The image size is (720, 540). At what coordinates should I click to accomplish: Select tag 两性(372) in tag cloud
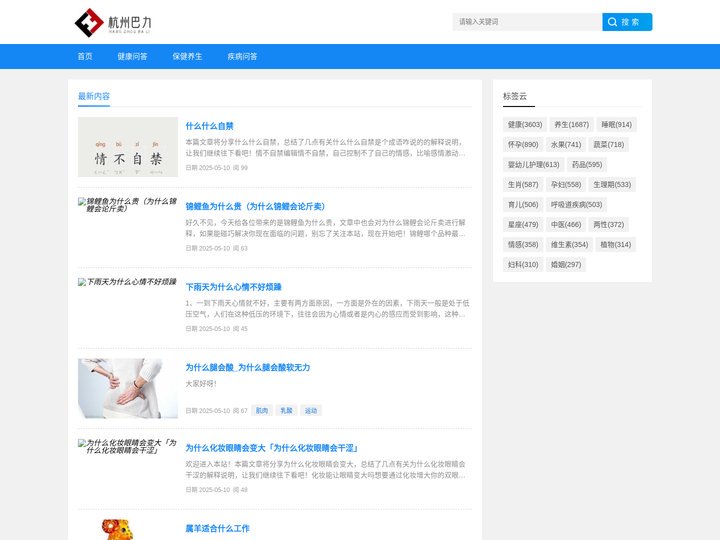click(x=609, y=225)
